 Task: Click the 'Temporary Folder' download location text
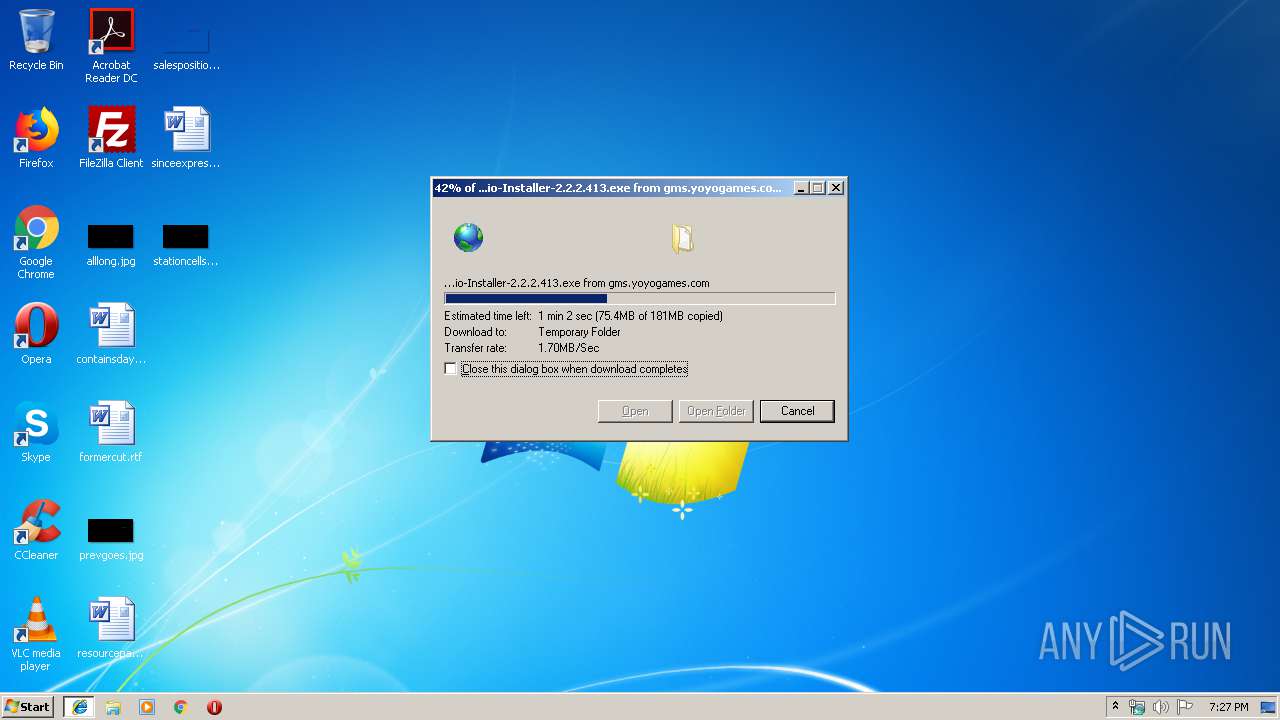579,332
